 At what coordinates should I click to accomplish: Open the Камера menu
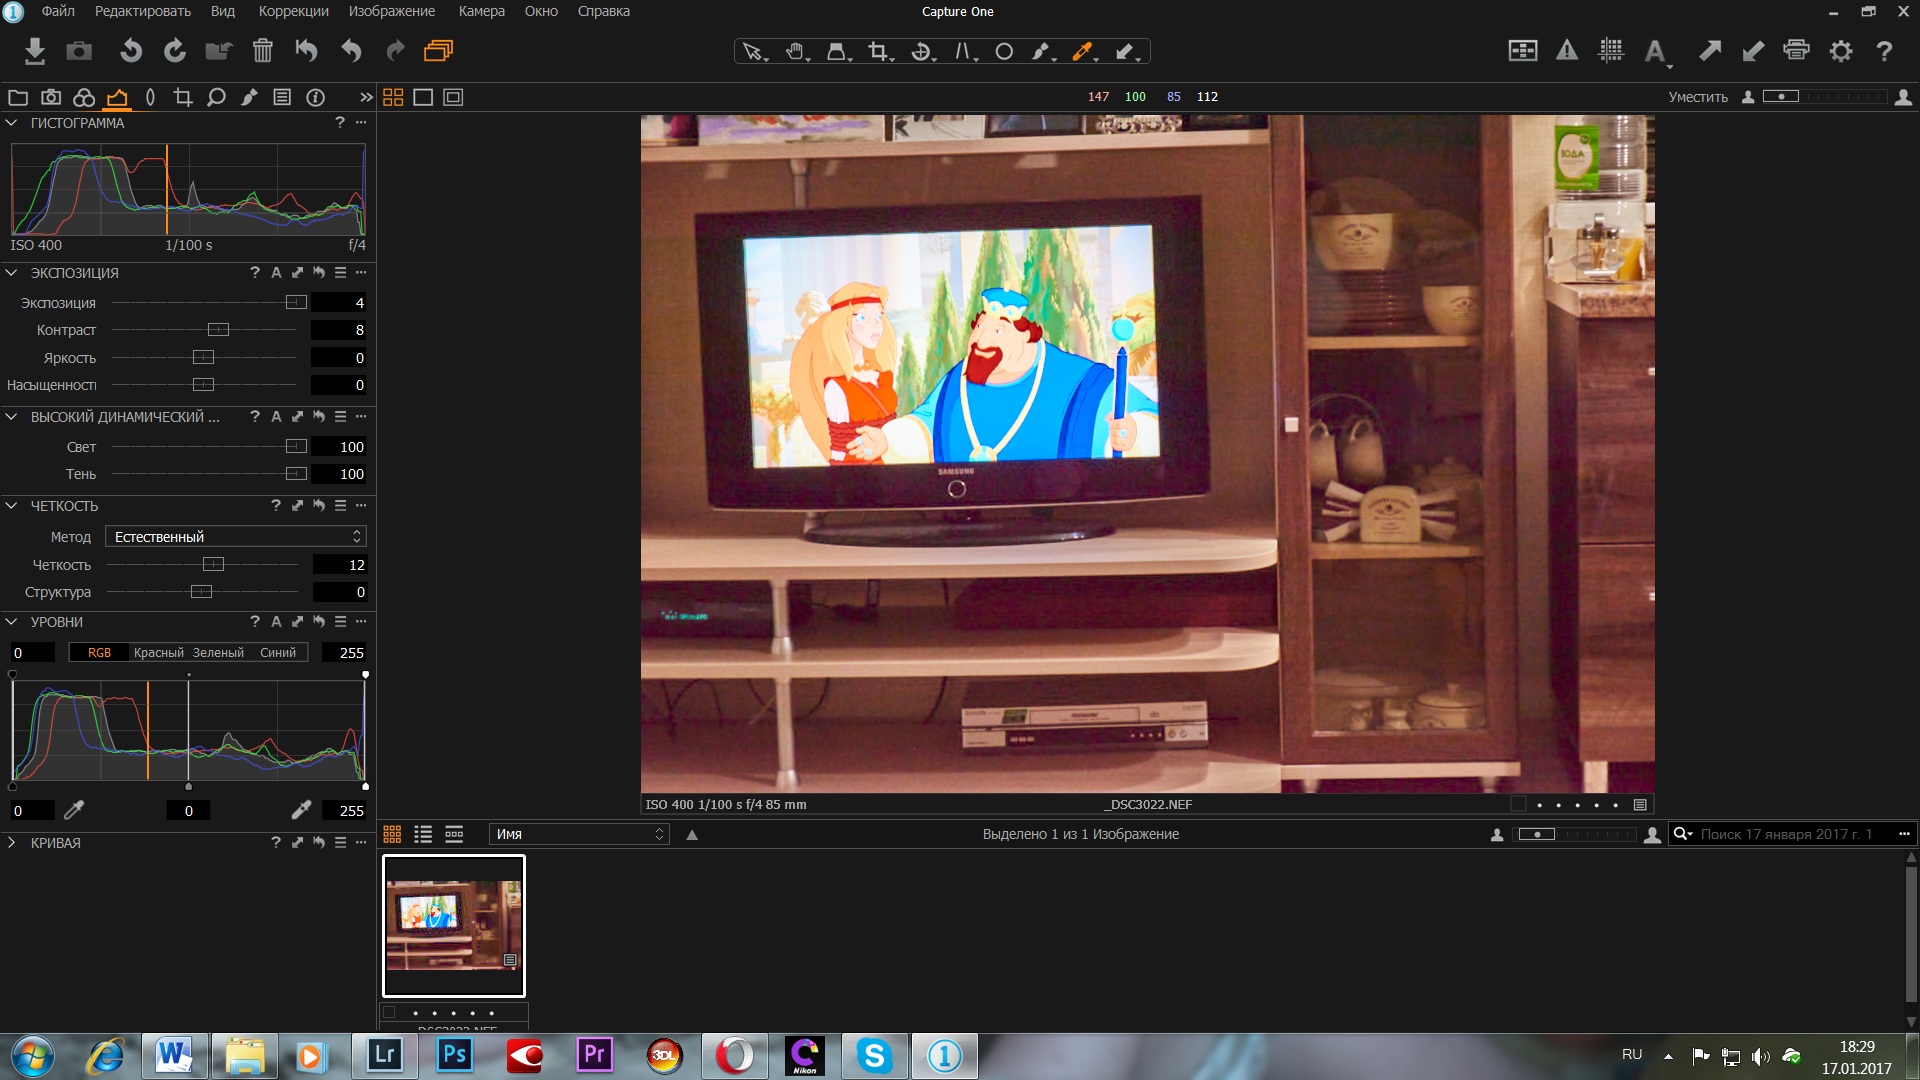coord(481,11)
